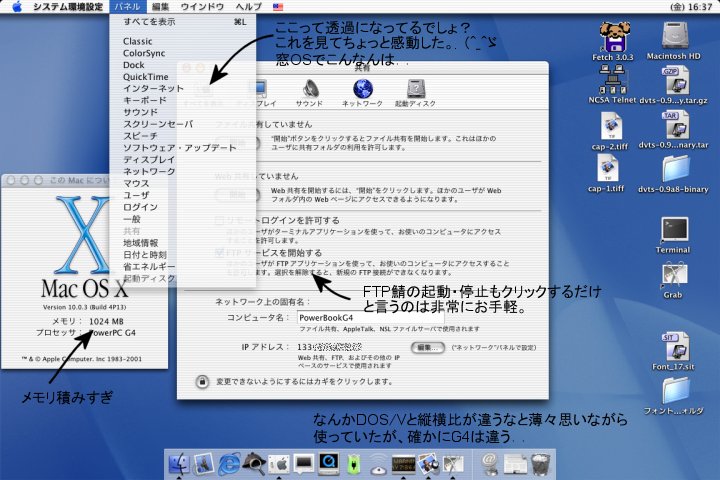720x480 pixels.
Task: Open the Apple menu
Action: tap(17, 6)
